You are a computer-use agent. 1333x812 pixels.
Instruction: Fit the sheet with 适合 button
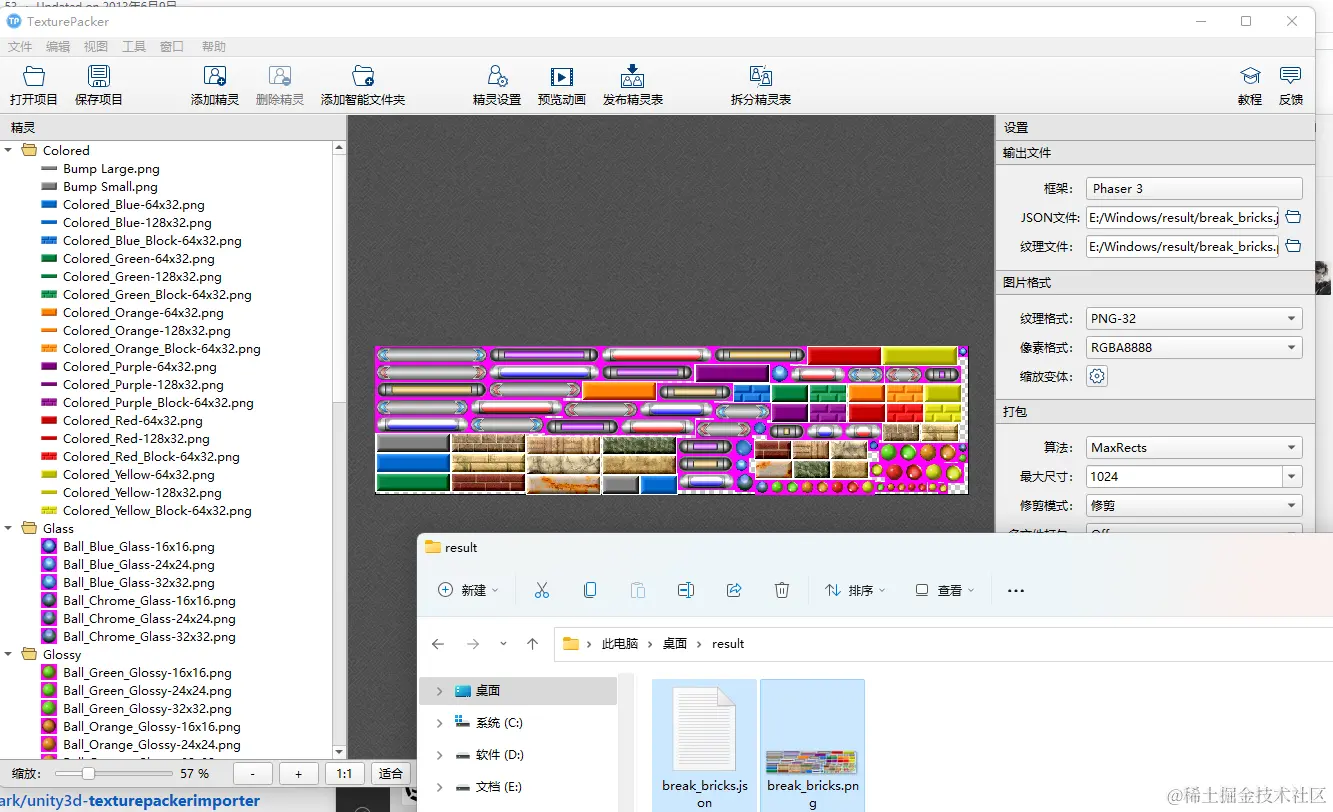click(391, 774)
